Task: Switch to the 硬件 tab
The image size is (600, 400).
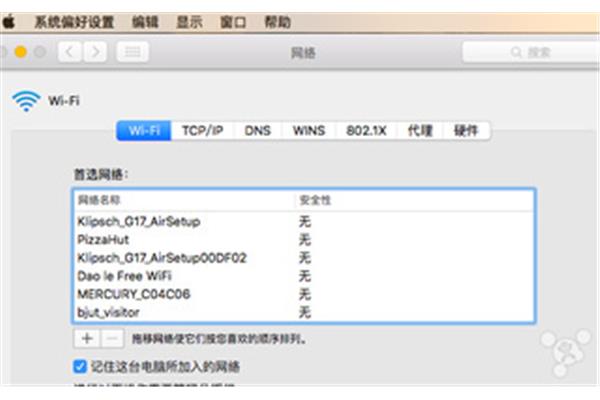Action: pyautogui.click(x=466, y=131)
